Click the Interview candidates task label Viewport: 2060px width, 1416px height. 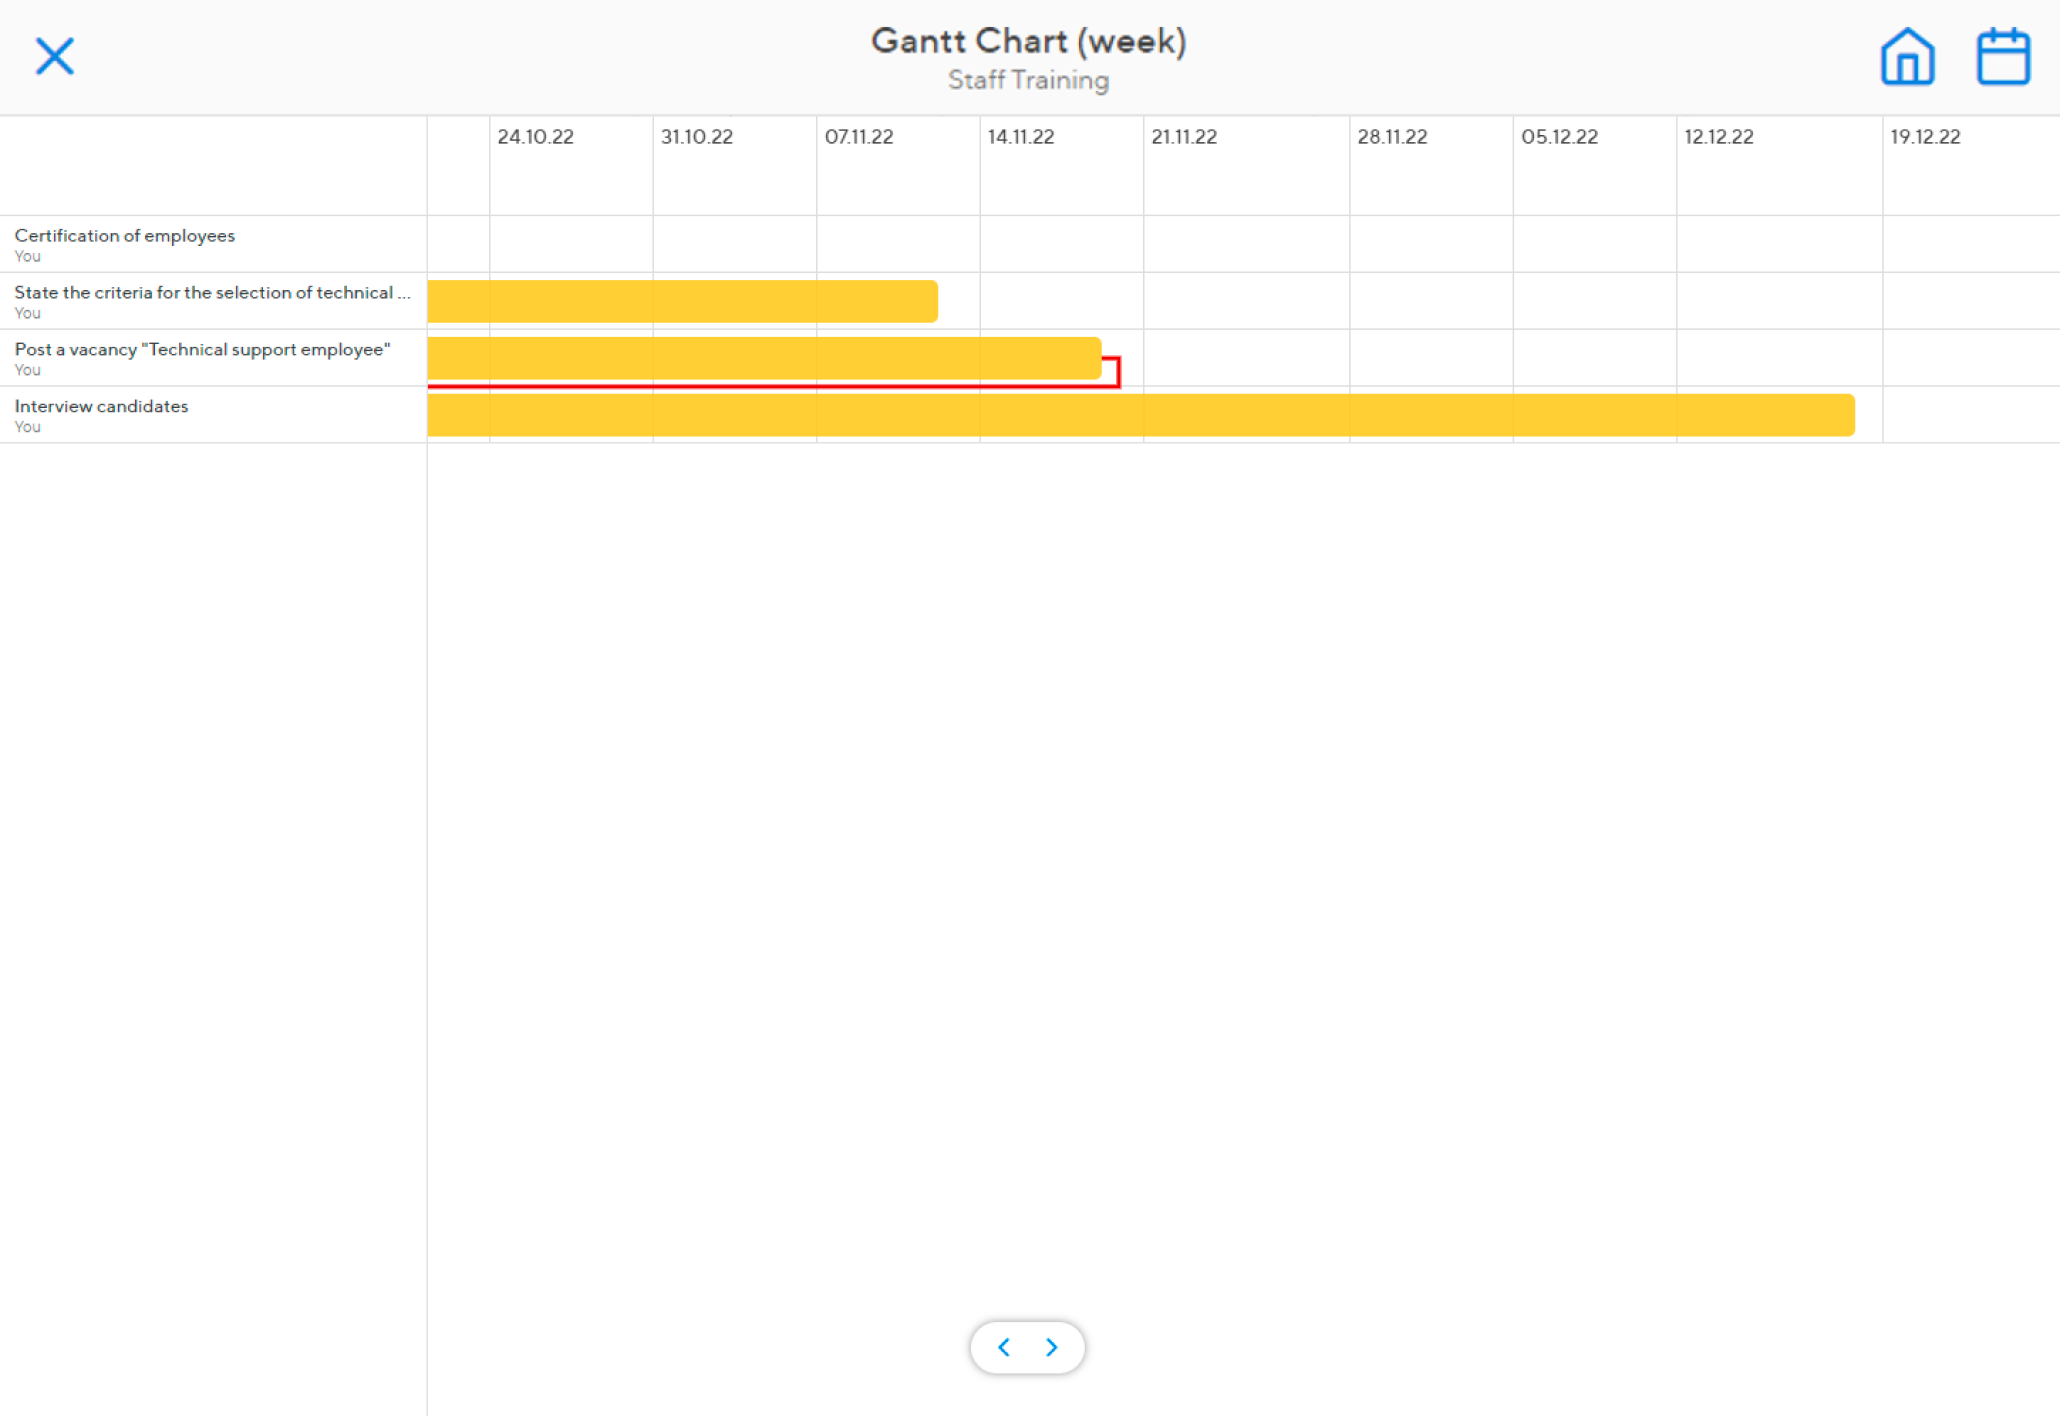pos(100,406)
